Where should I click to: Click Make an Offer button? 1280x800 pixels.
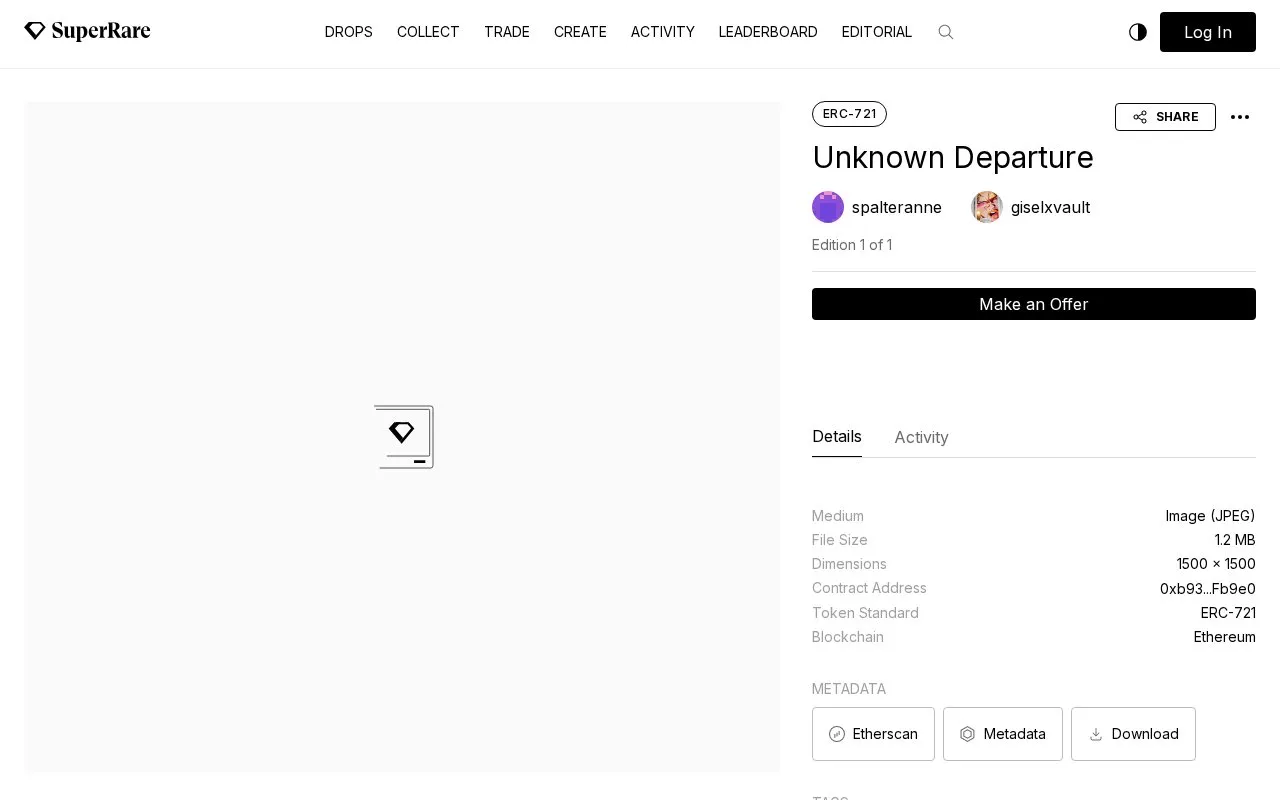pyautogui.click(x=1034, y=304)
